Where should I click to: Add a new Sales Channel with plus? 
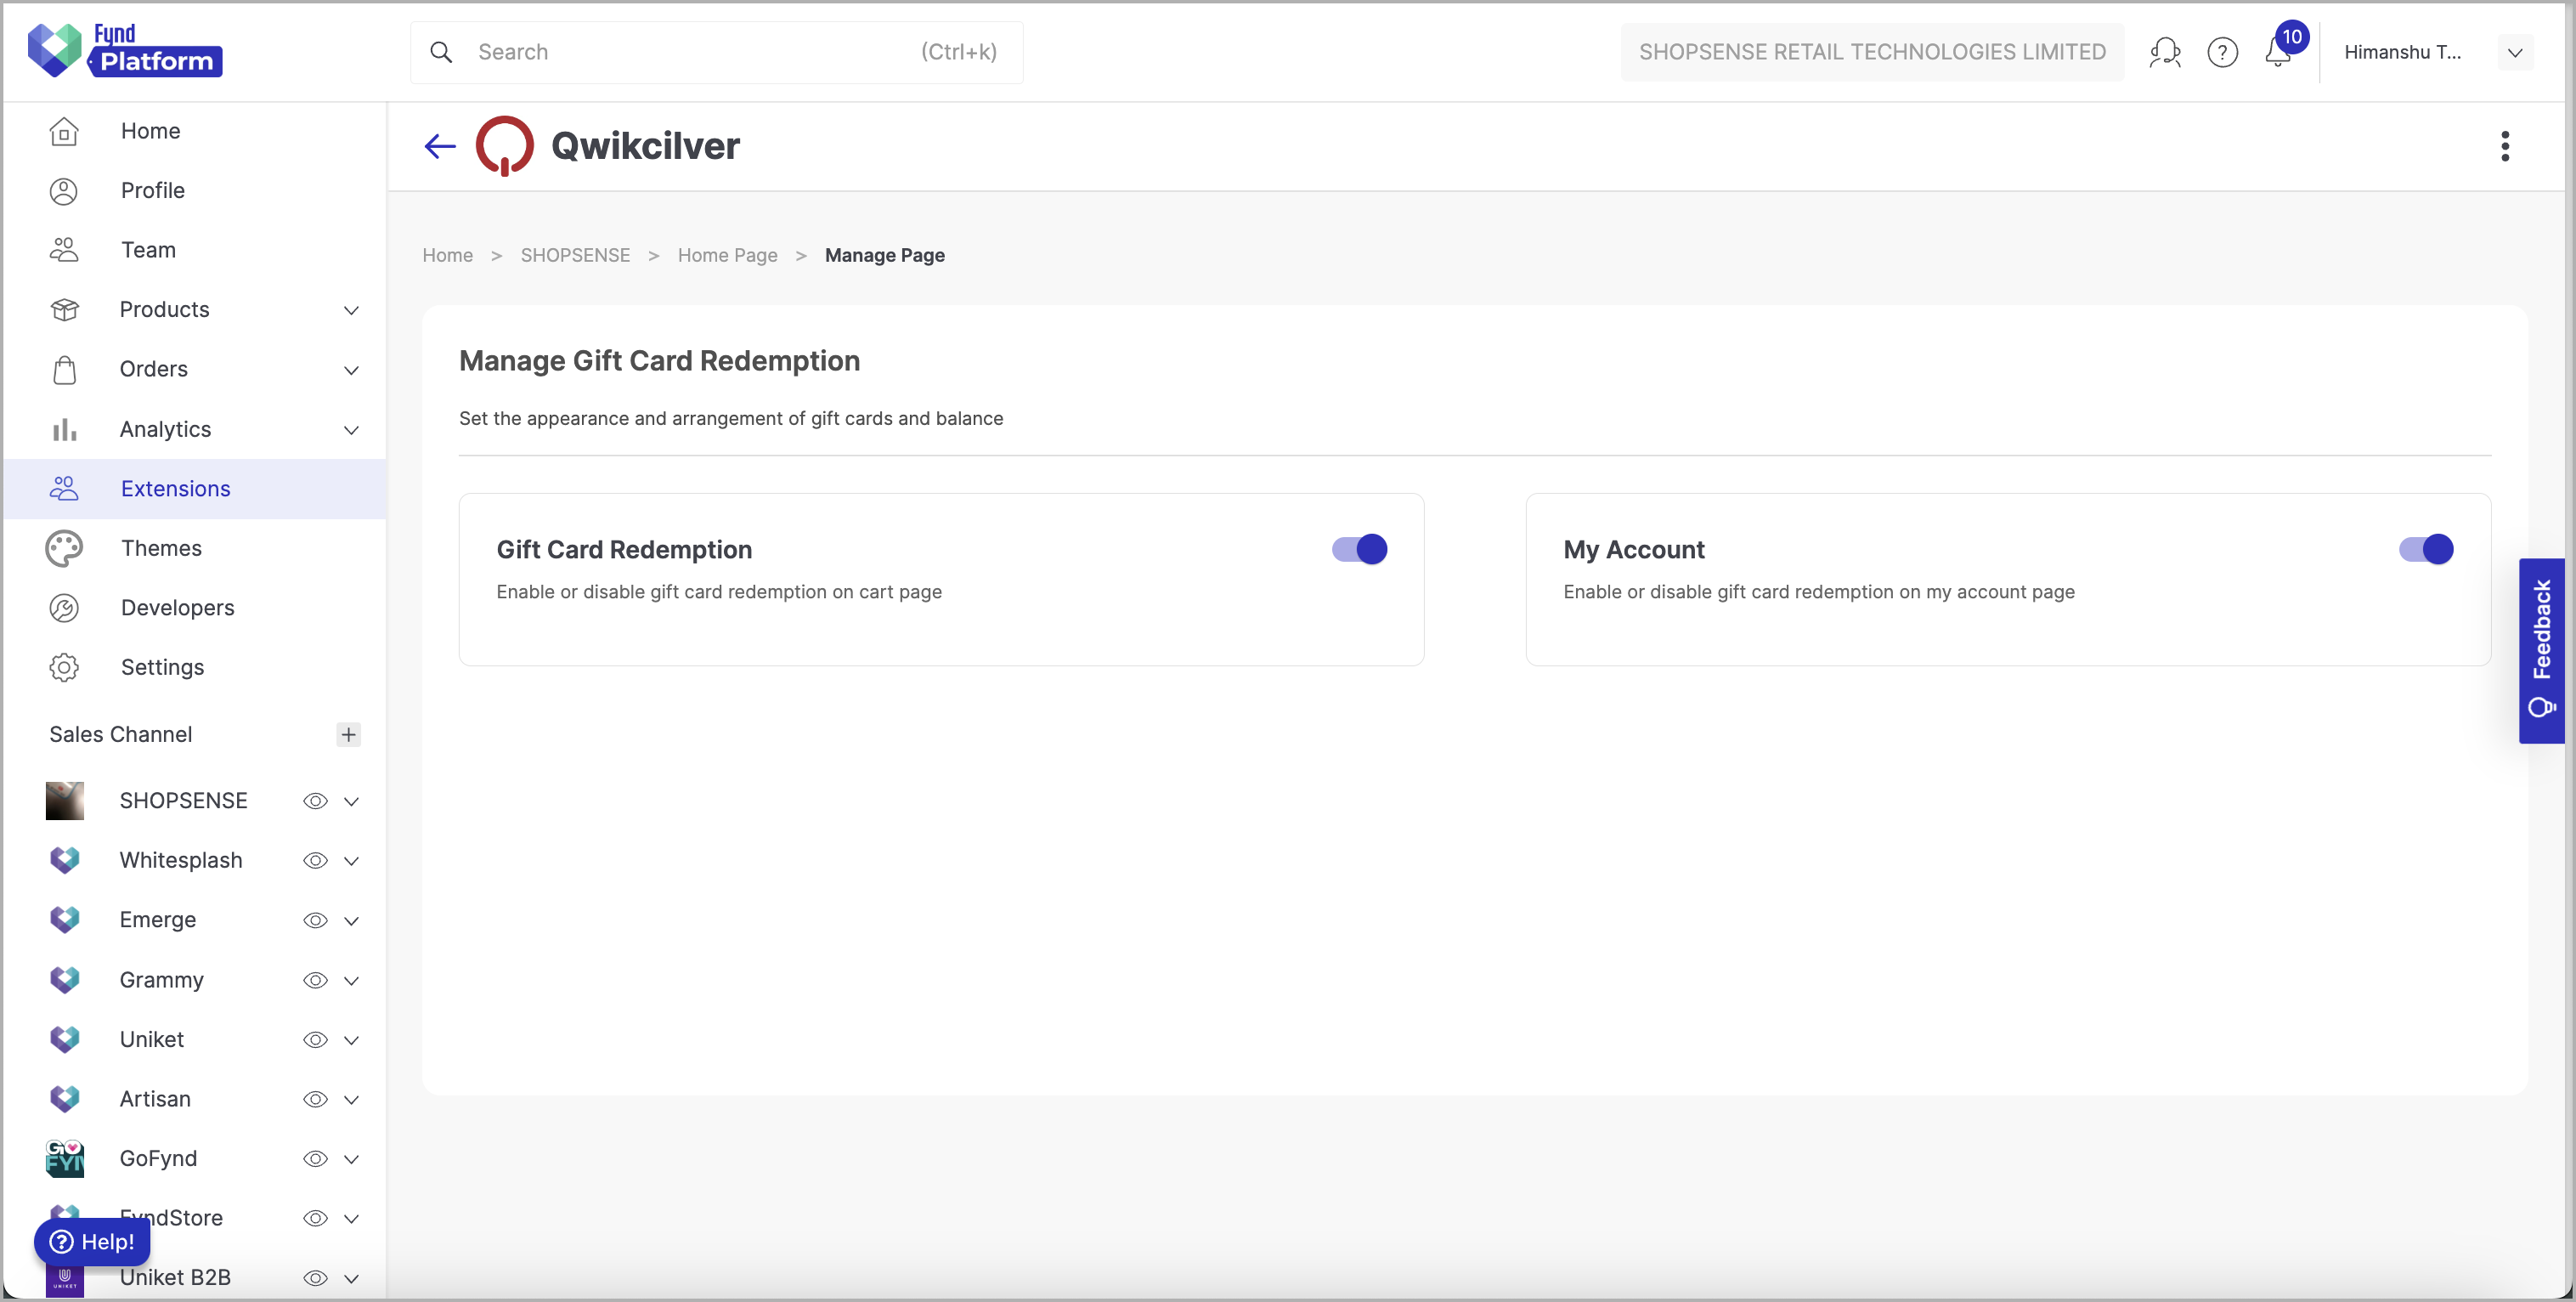click(348, 735)
